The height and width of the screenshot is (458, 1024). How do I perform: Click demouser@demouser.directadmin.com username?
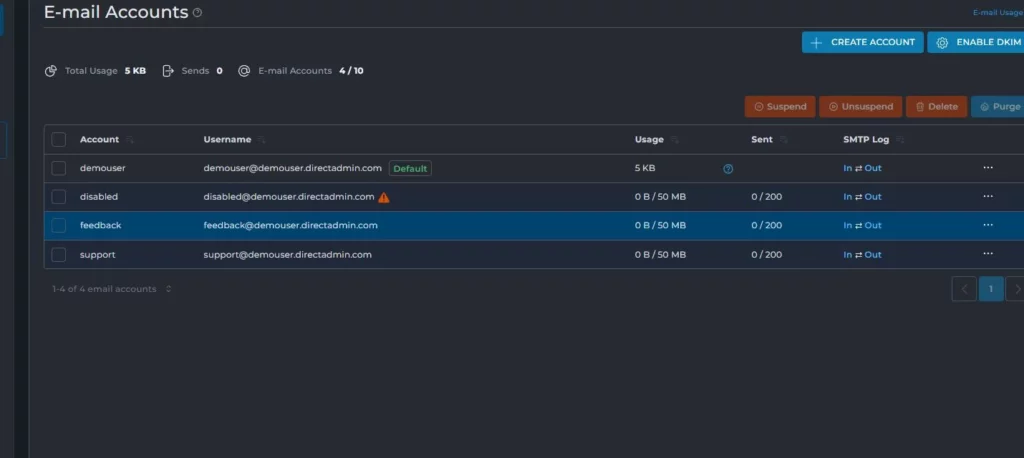coord(293,168)
